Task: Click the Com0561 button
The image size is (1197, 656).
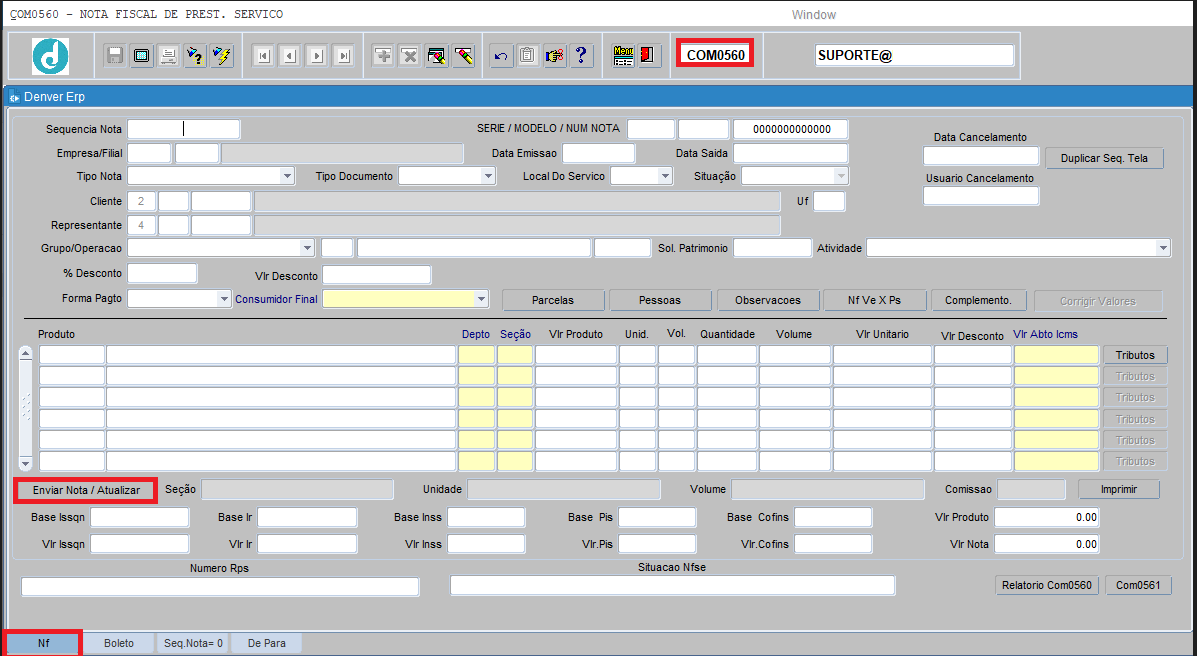Action: point(1138,585)
